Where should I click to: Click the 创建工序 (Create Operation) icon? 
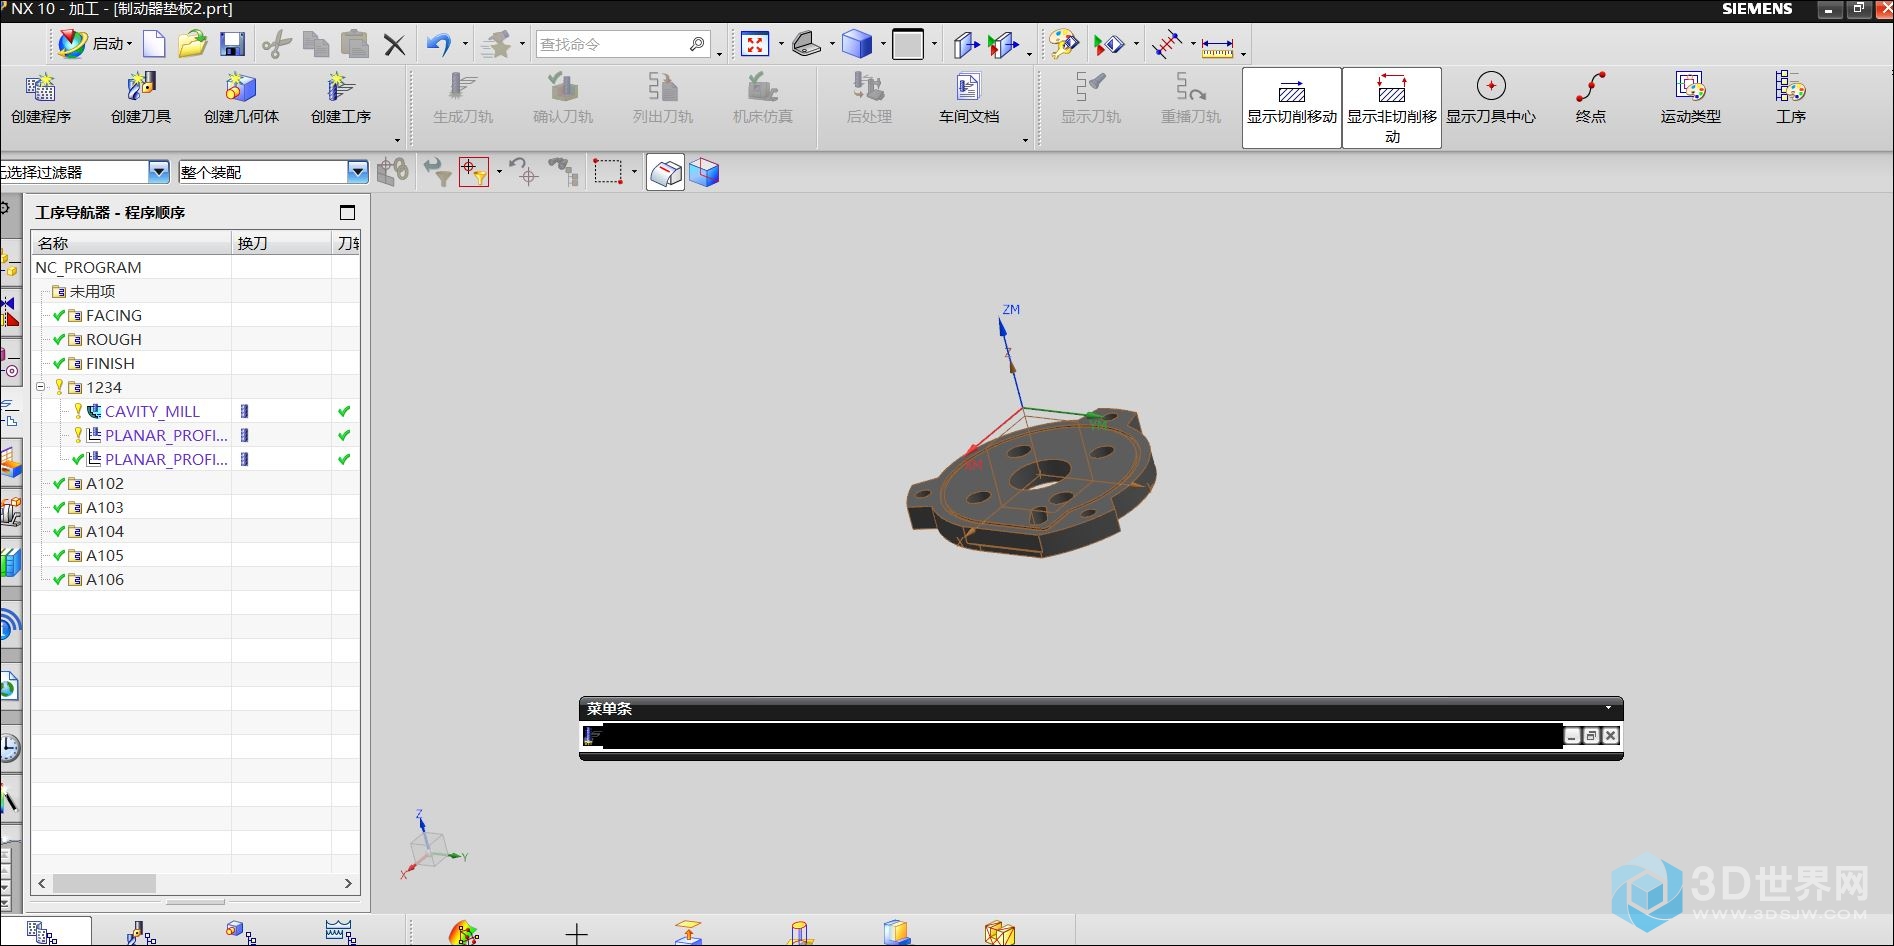point(341,98)
